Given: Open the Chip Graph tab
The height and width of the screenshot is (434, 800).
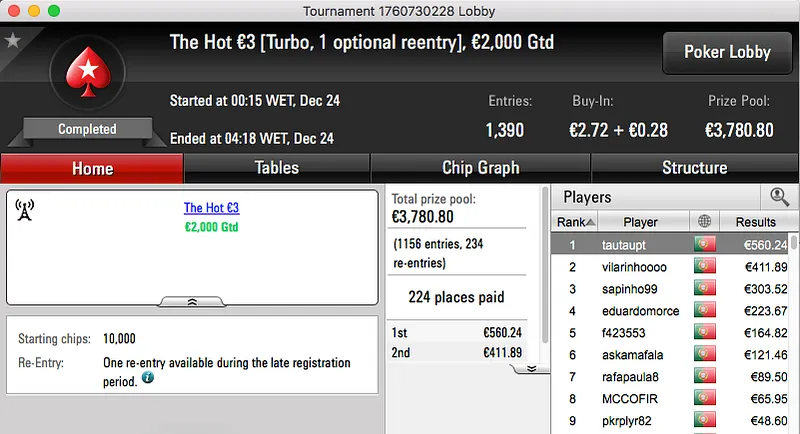Looking at the screenshot, I should [480, 168].
